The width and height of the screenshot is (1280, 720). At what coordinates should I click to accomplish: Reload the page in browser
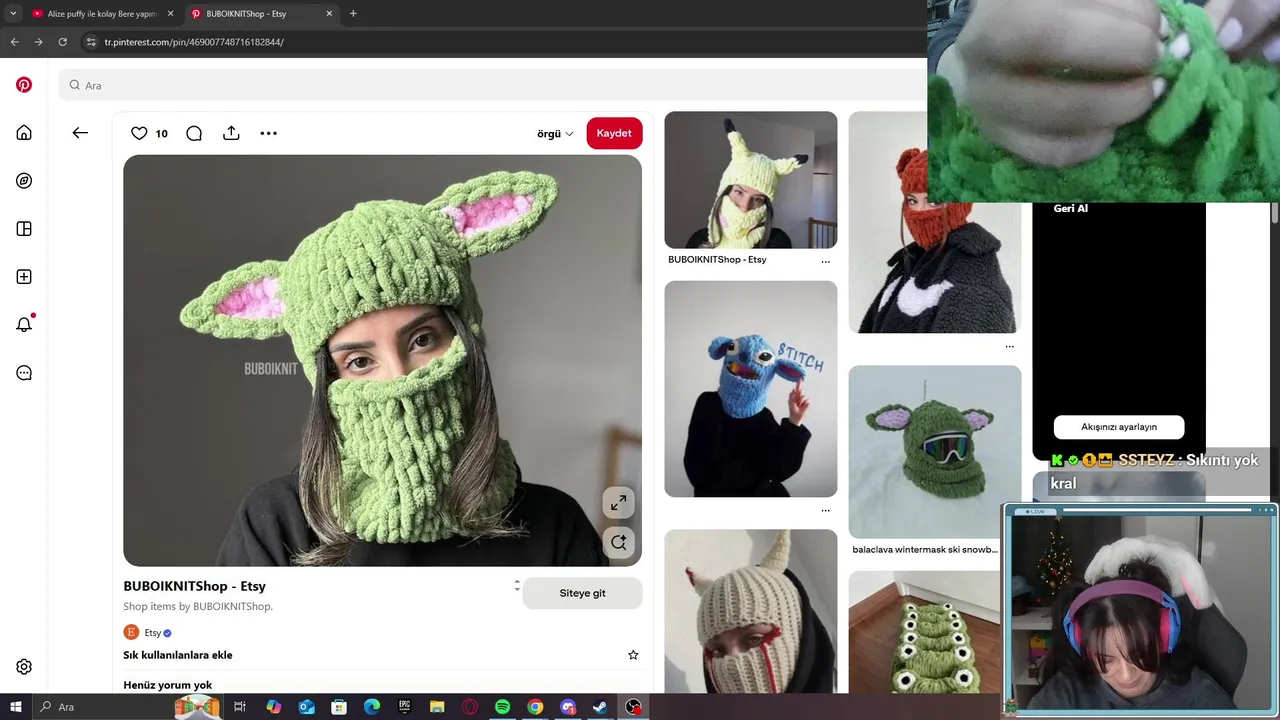tap(62, 42)
